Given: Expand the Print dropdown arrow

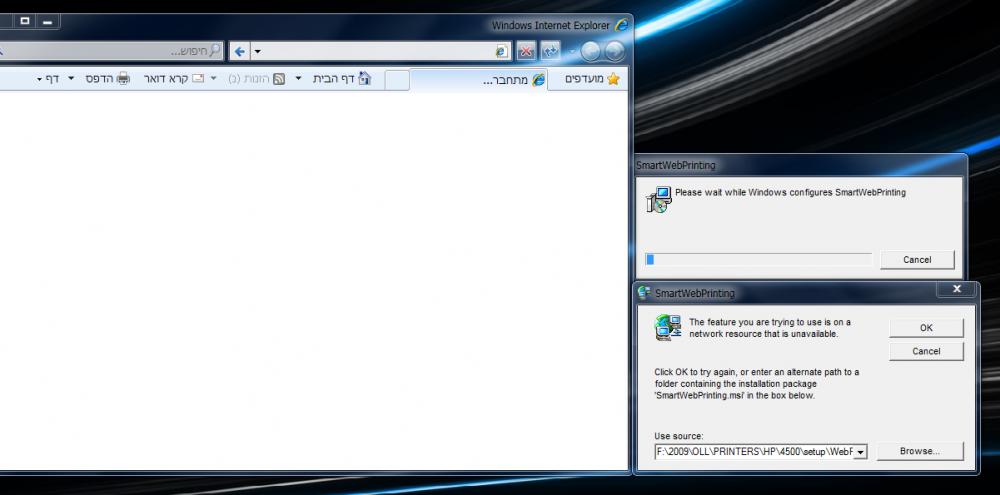Looking at the screenshot, I should pos(71,78).
